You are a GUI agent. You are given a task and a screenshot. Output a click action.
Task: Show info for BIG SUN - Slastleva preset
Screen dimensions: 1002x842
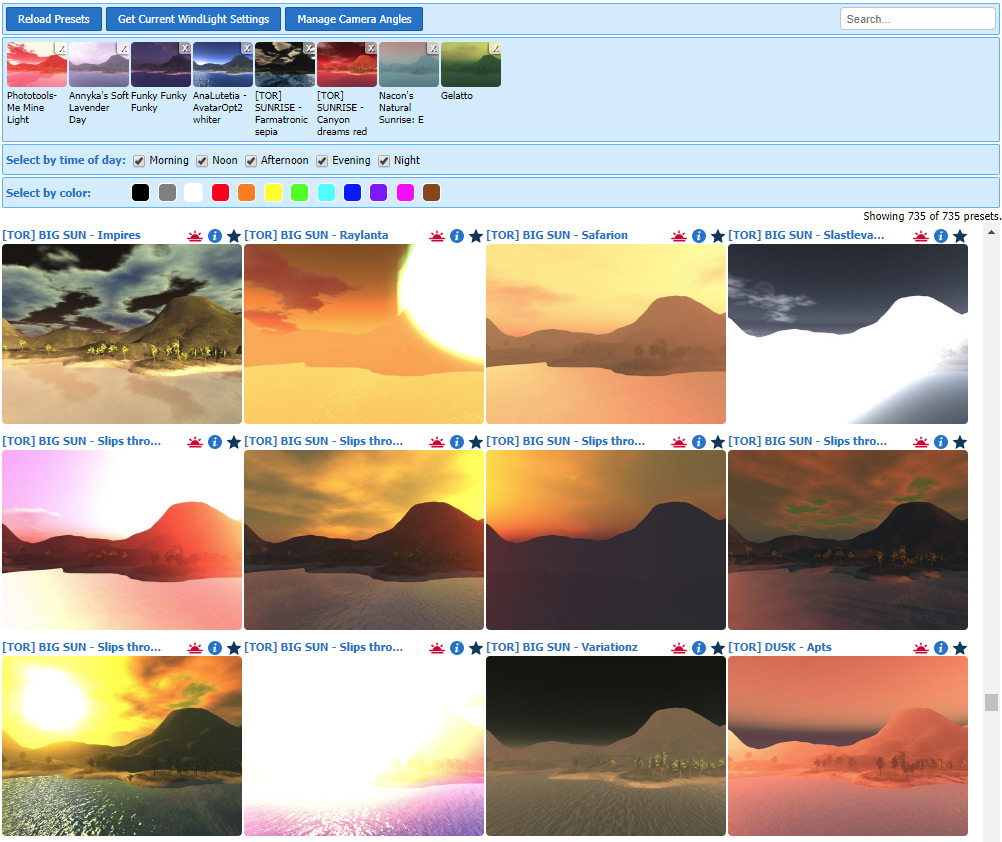tap(940, 236)
